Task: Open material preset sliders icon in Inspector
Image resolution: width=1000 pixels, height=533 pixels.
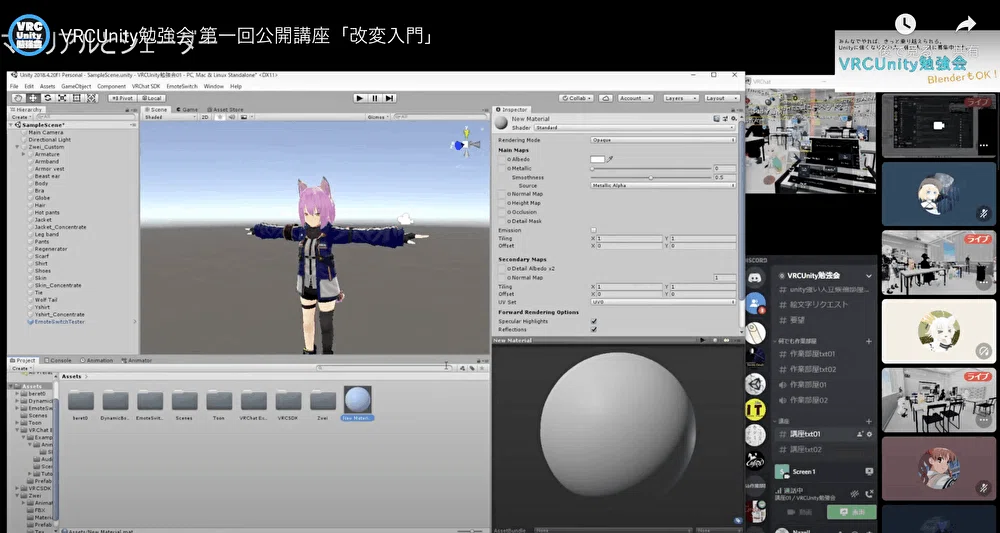Action: [x=725, y=119]
